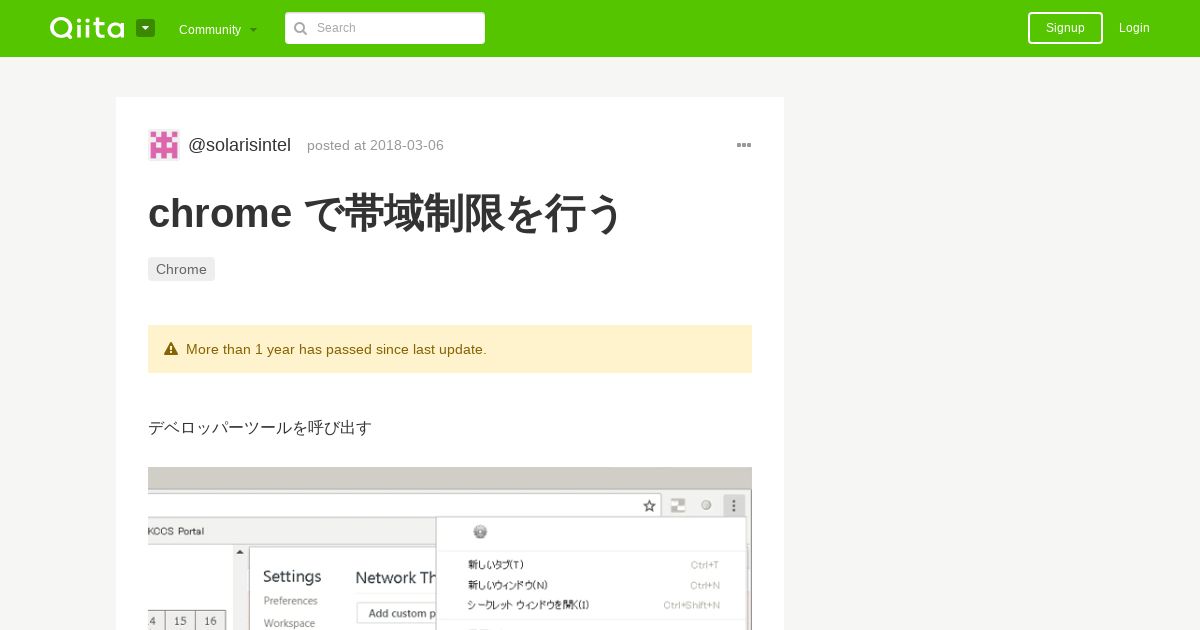Viewport: 1200px width, 630px height.
Task: Visit the @solarisintel profile link
Action: [240, 145]
